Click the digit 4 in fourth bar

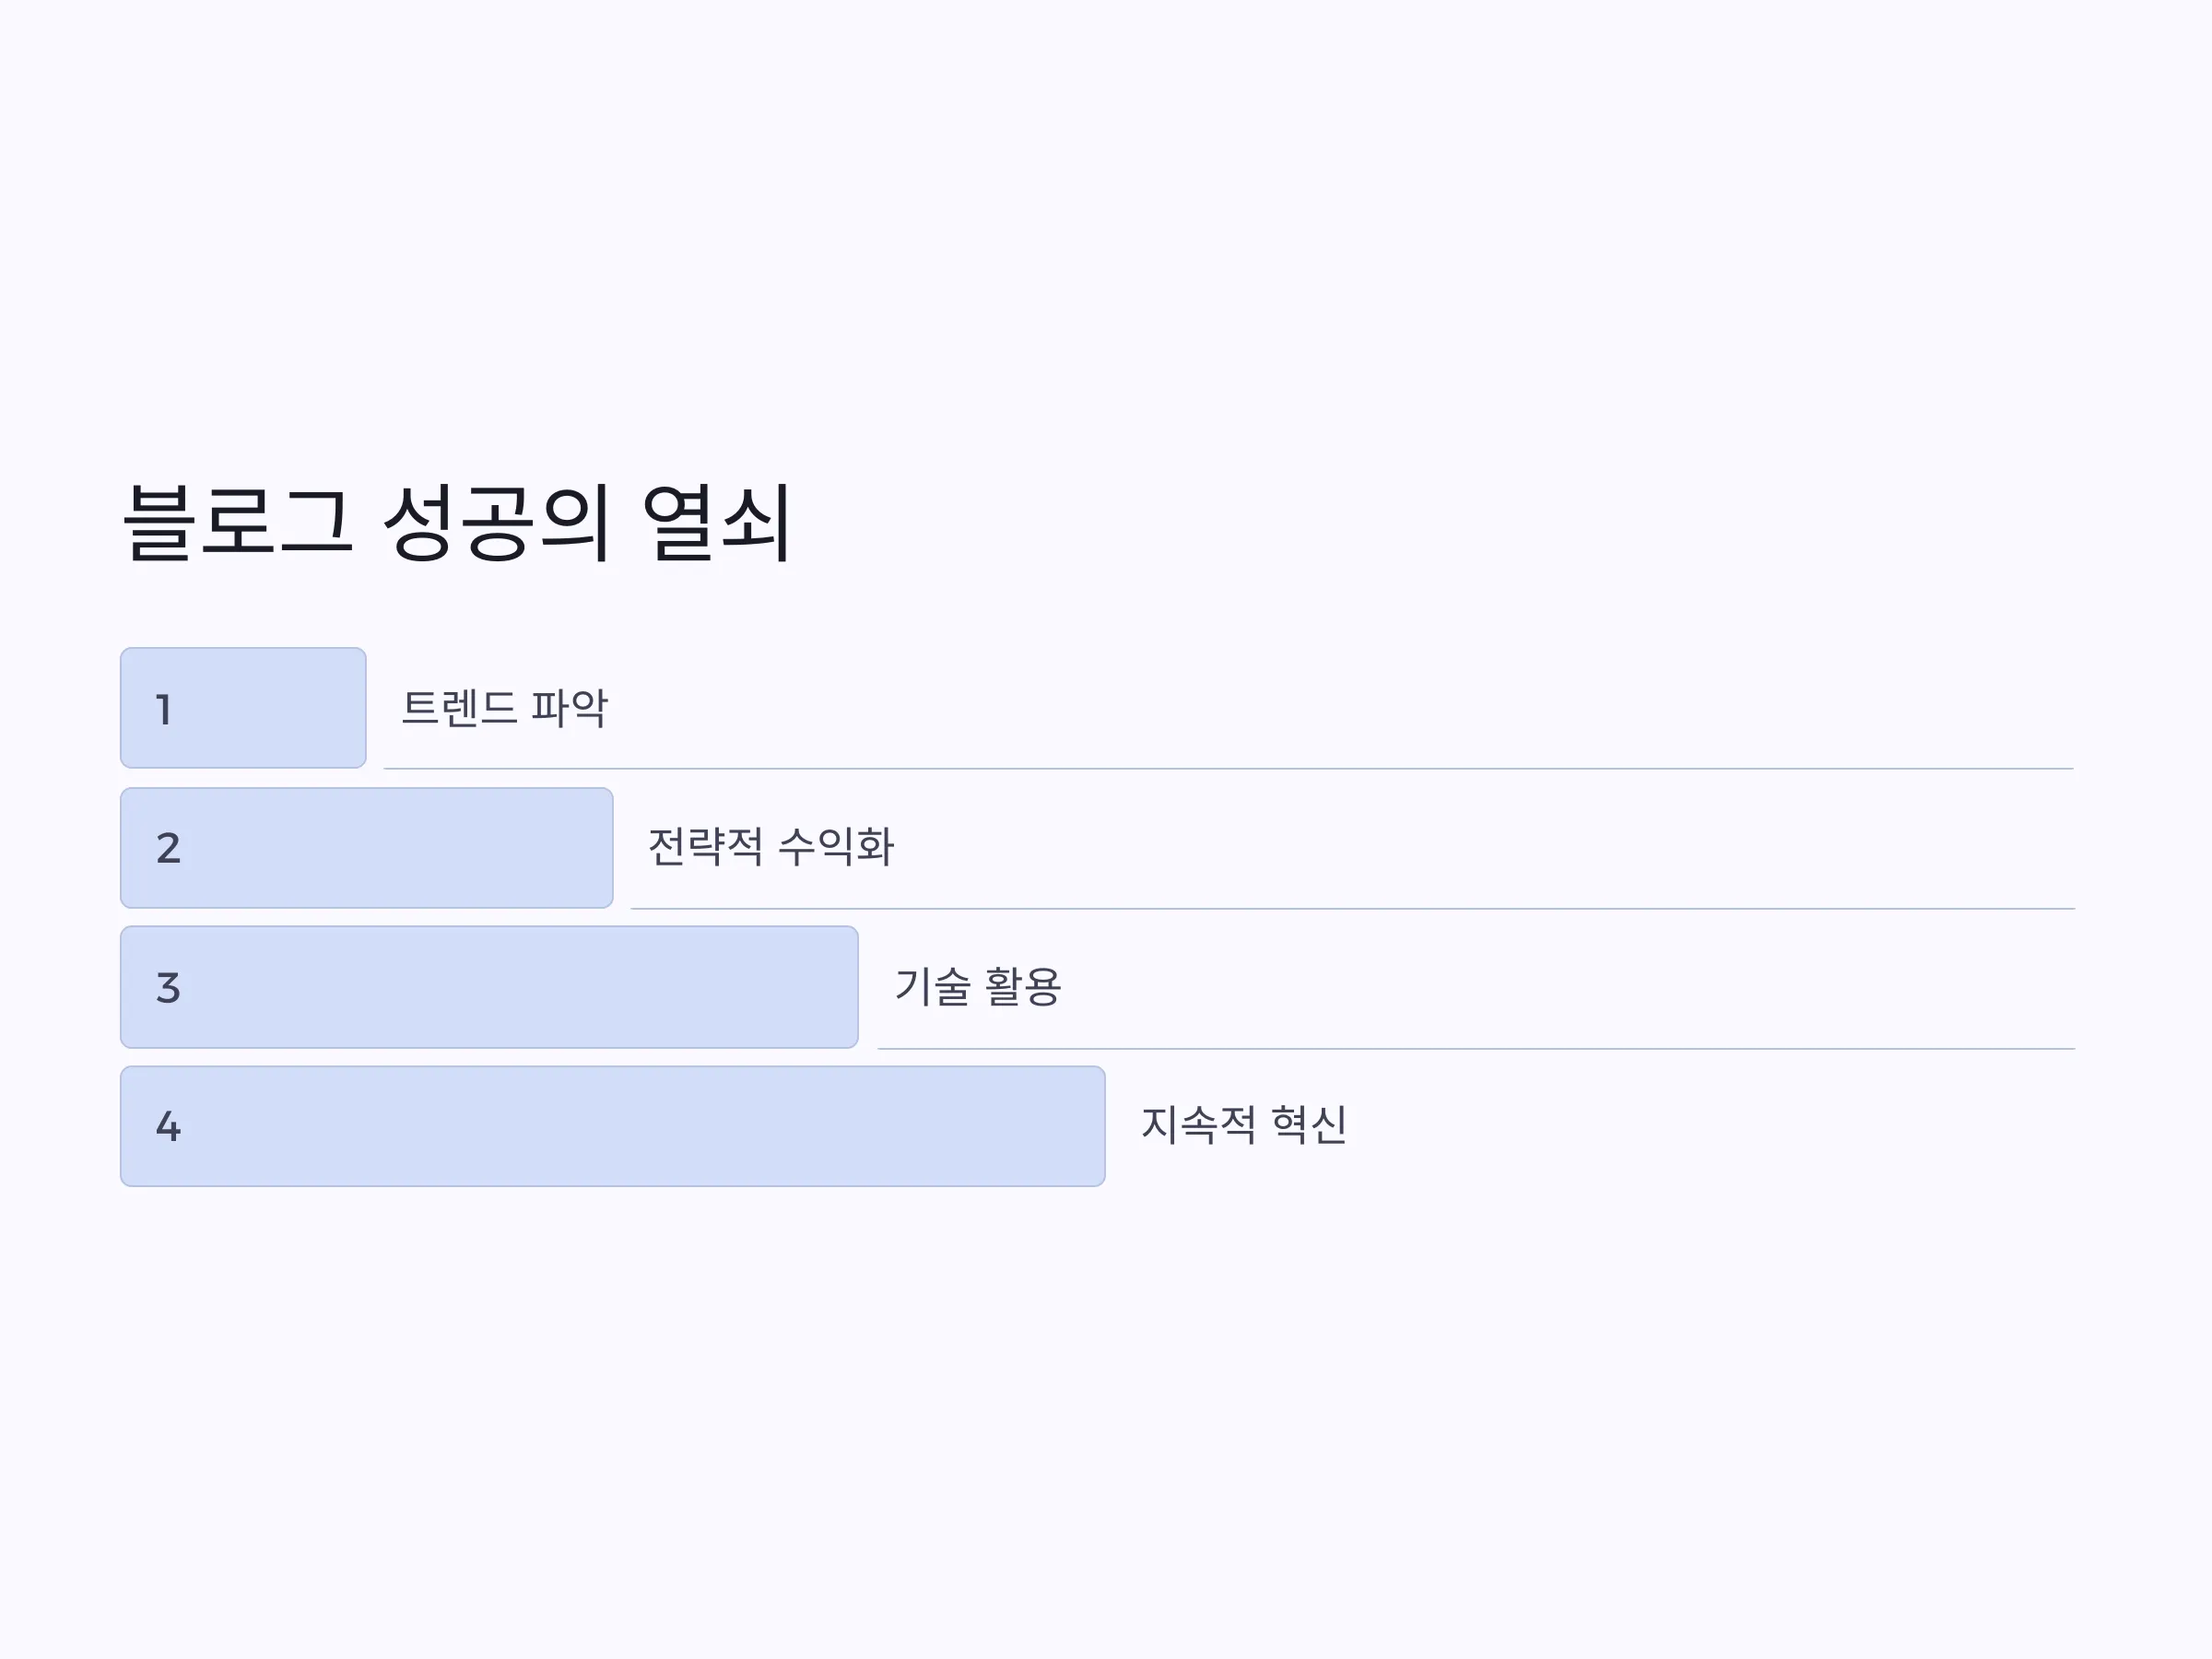tap(168, 1127)
